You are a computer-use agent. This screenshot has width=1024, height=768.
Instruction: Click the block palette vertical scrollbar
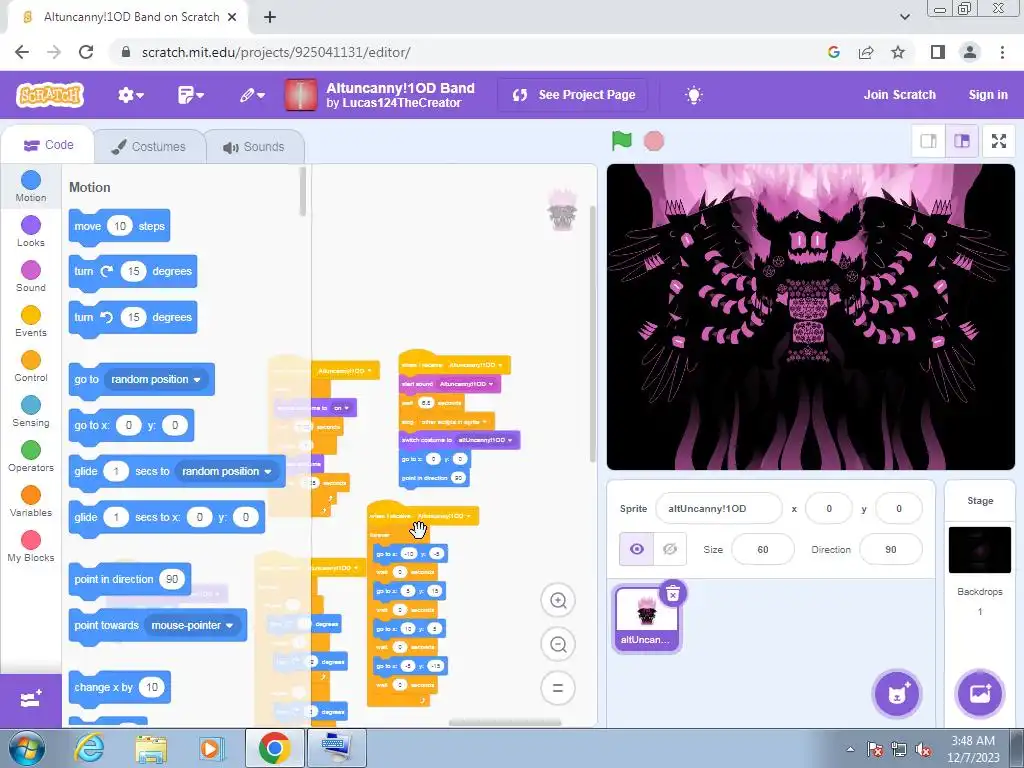[302, 191]
